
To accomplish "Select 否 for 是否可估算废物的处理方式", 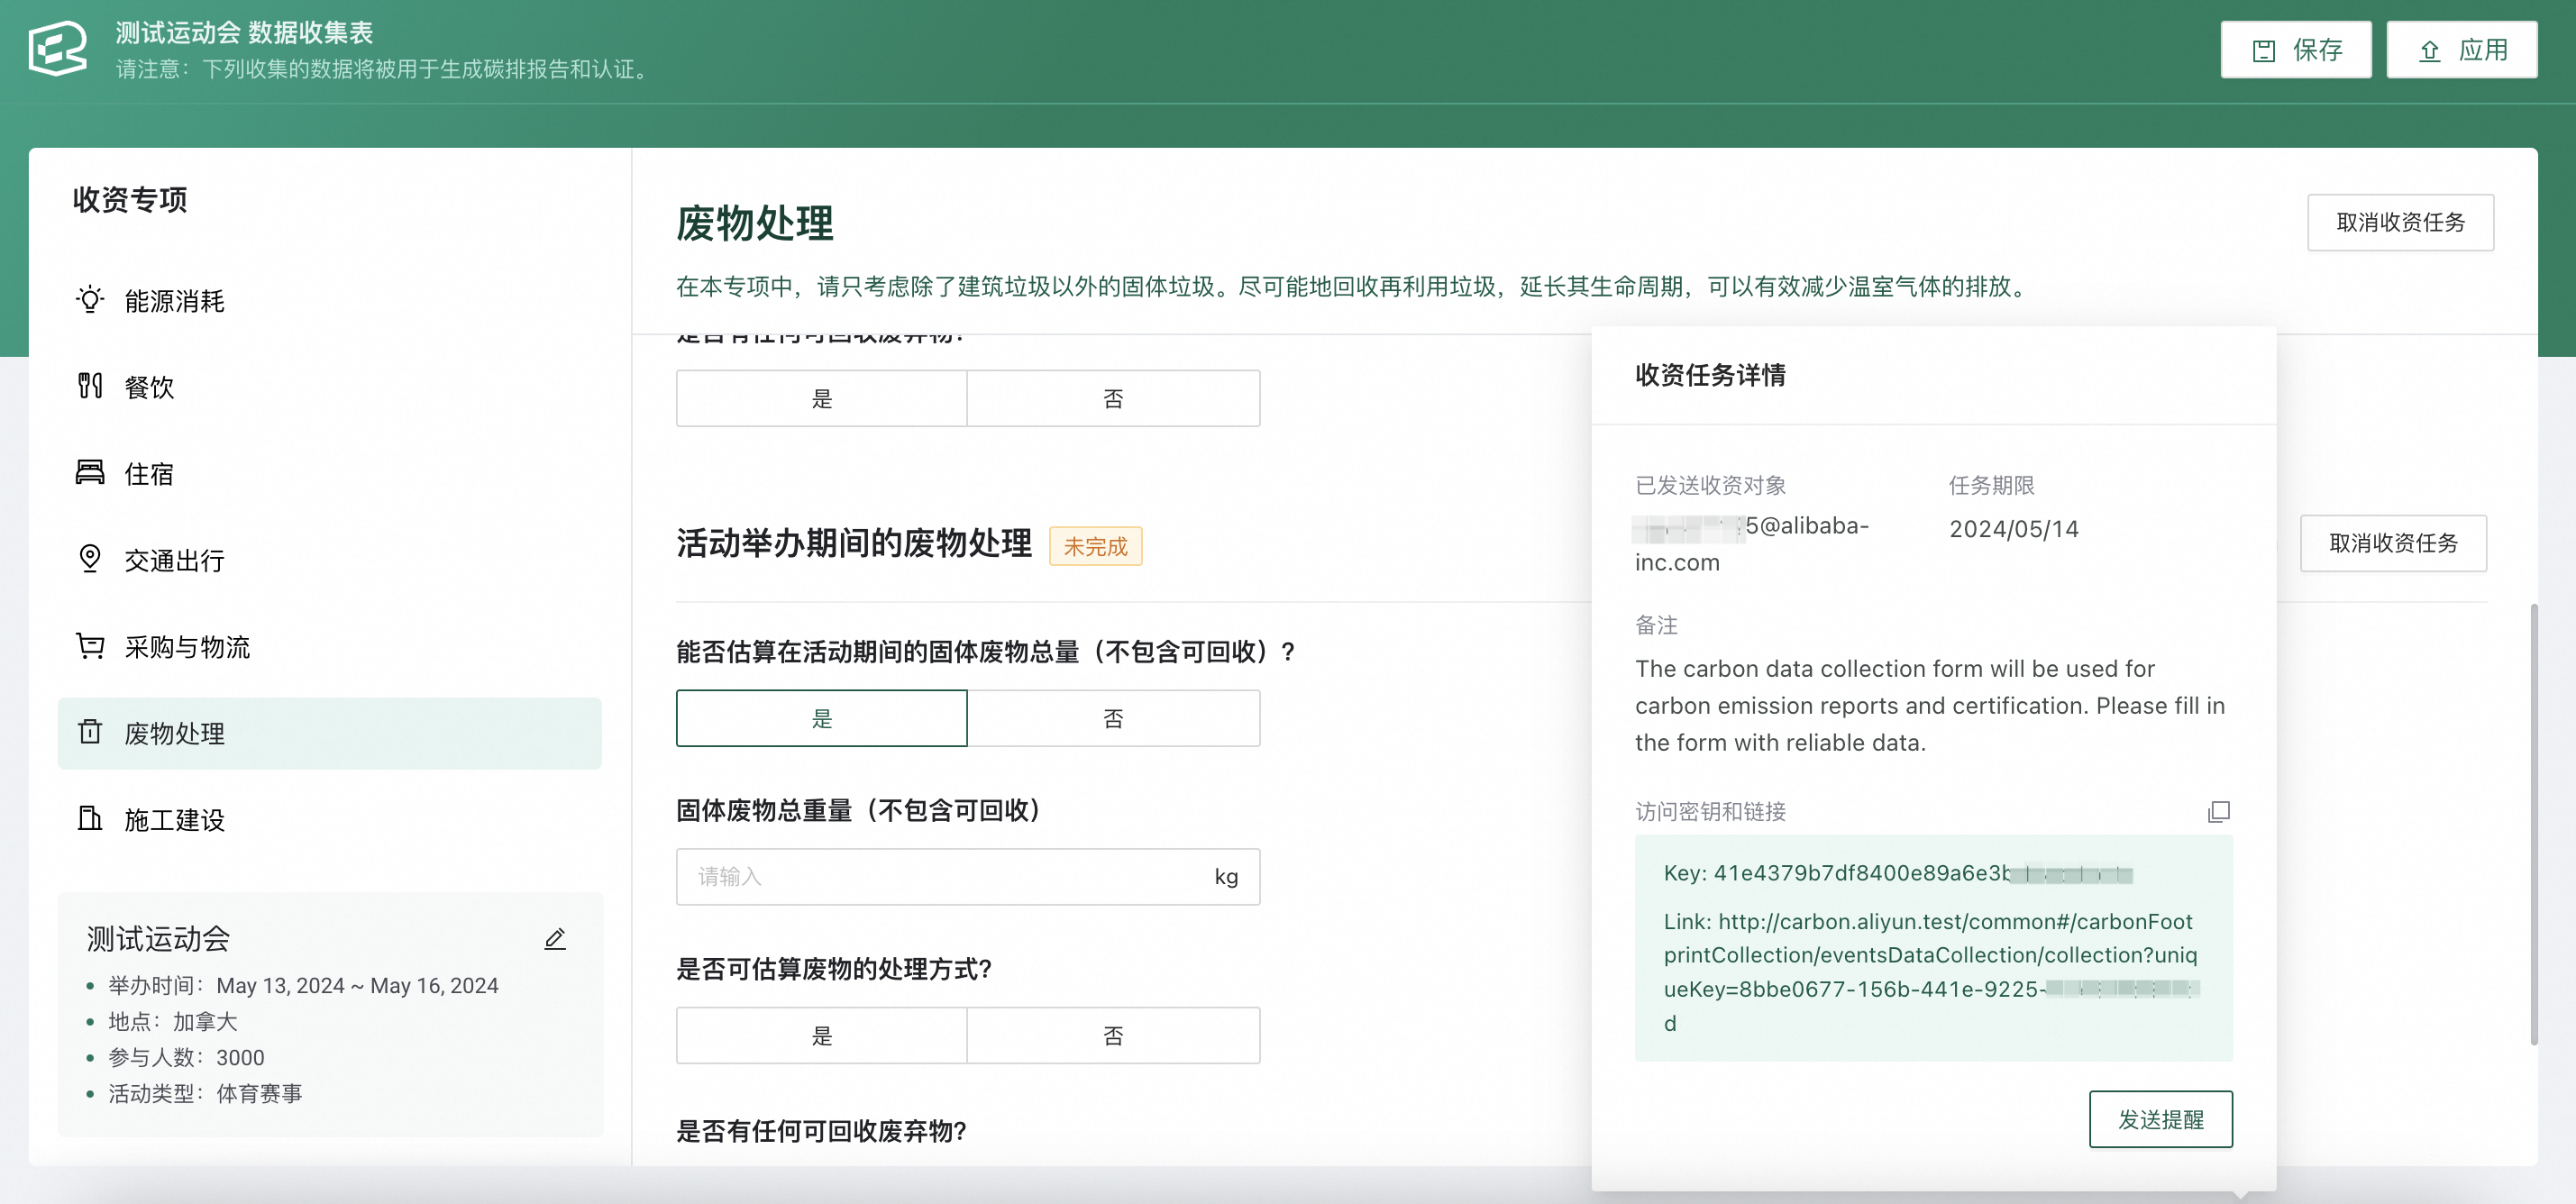I will coord(1113,1035).
